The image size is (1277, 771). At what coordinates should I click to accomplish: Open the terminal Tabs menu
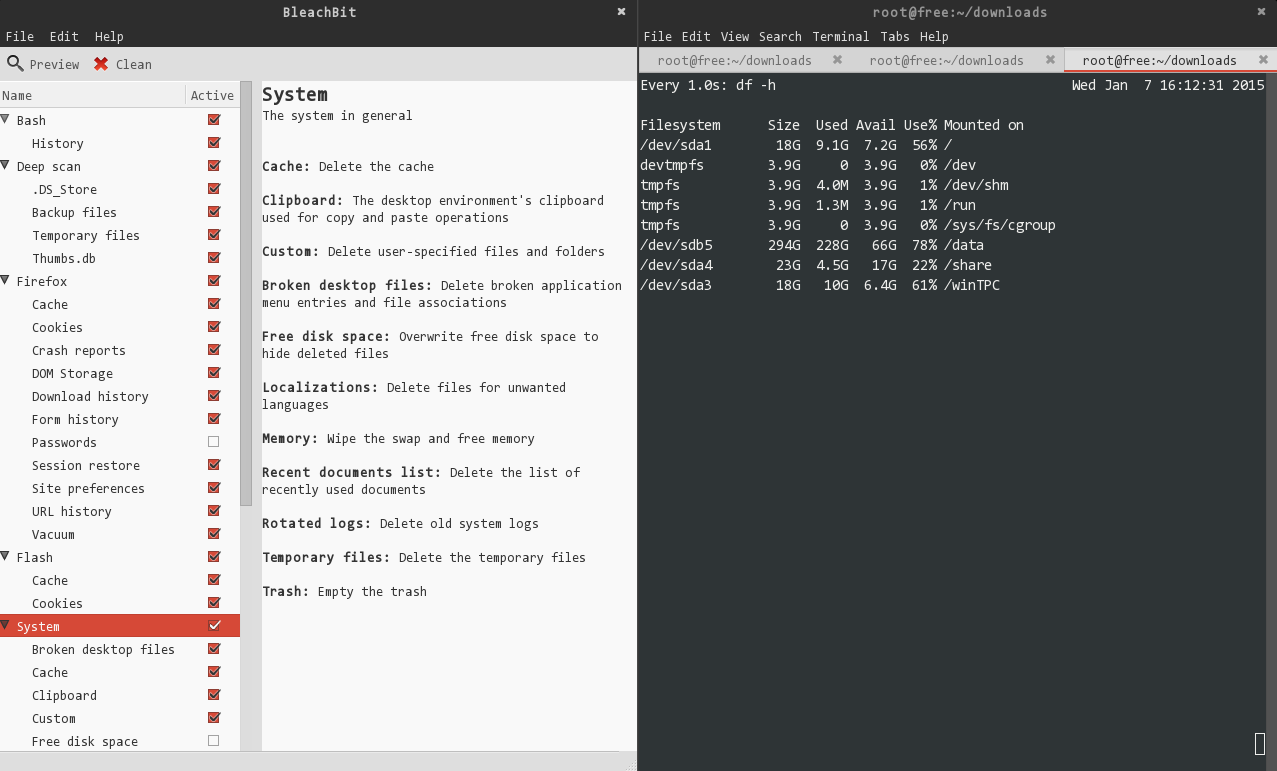pyautogui.click(x=895, y=36)
